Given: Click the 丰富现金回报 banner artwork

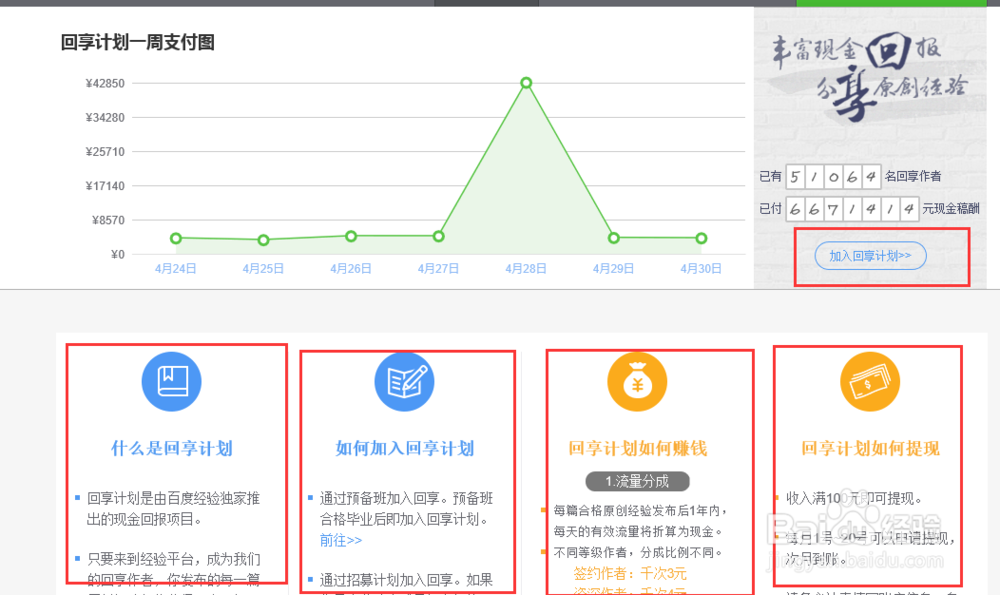Looking at the screenshot, I should pos(870,80).
